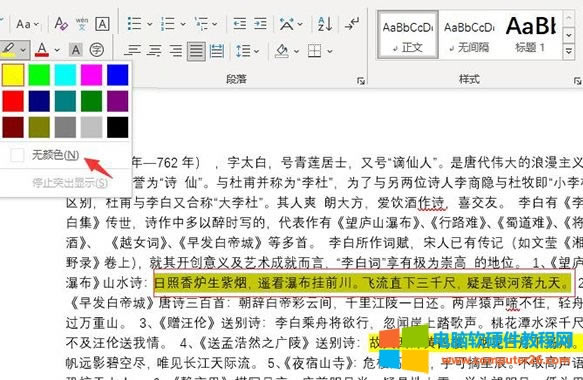Pick the bright green highlight swatch
The height and width of the screenshot is (380, 583).
pos(39,75)
